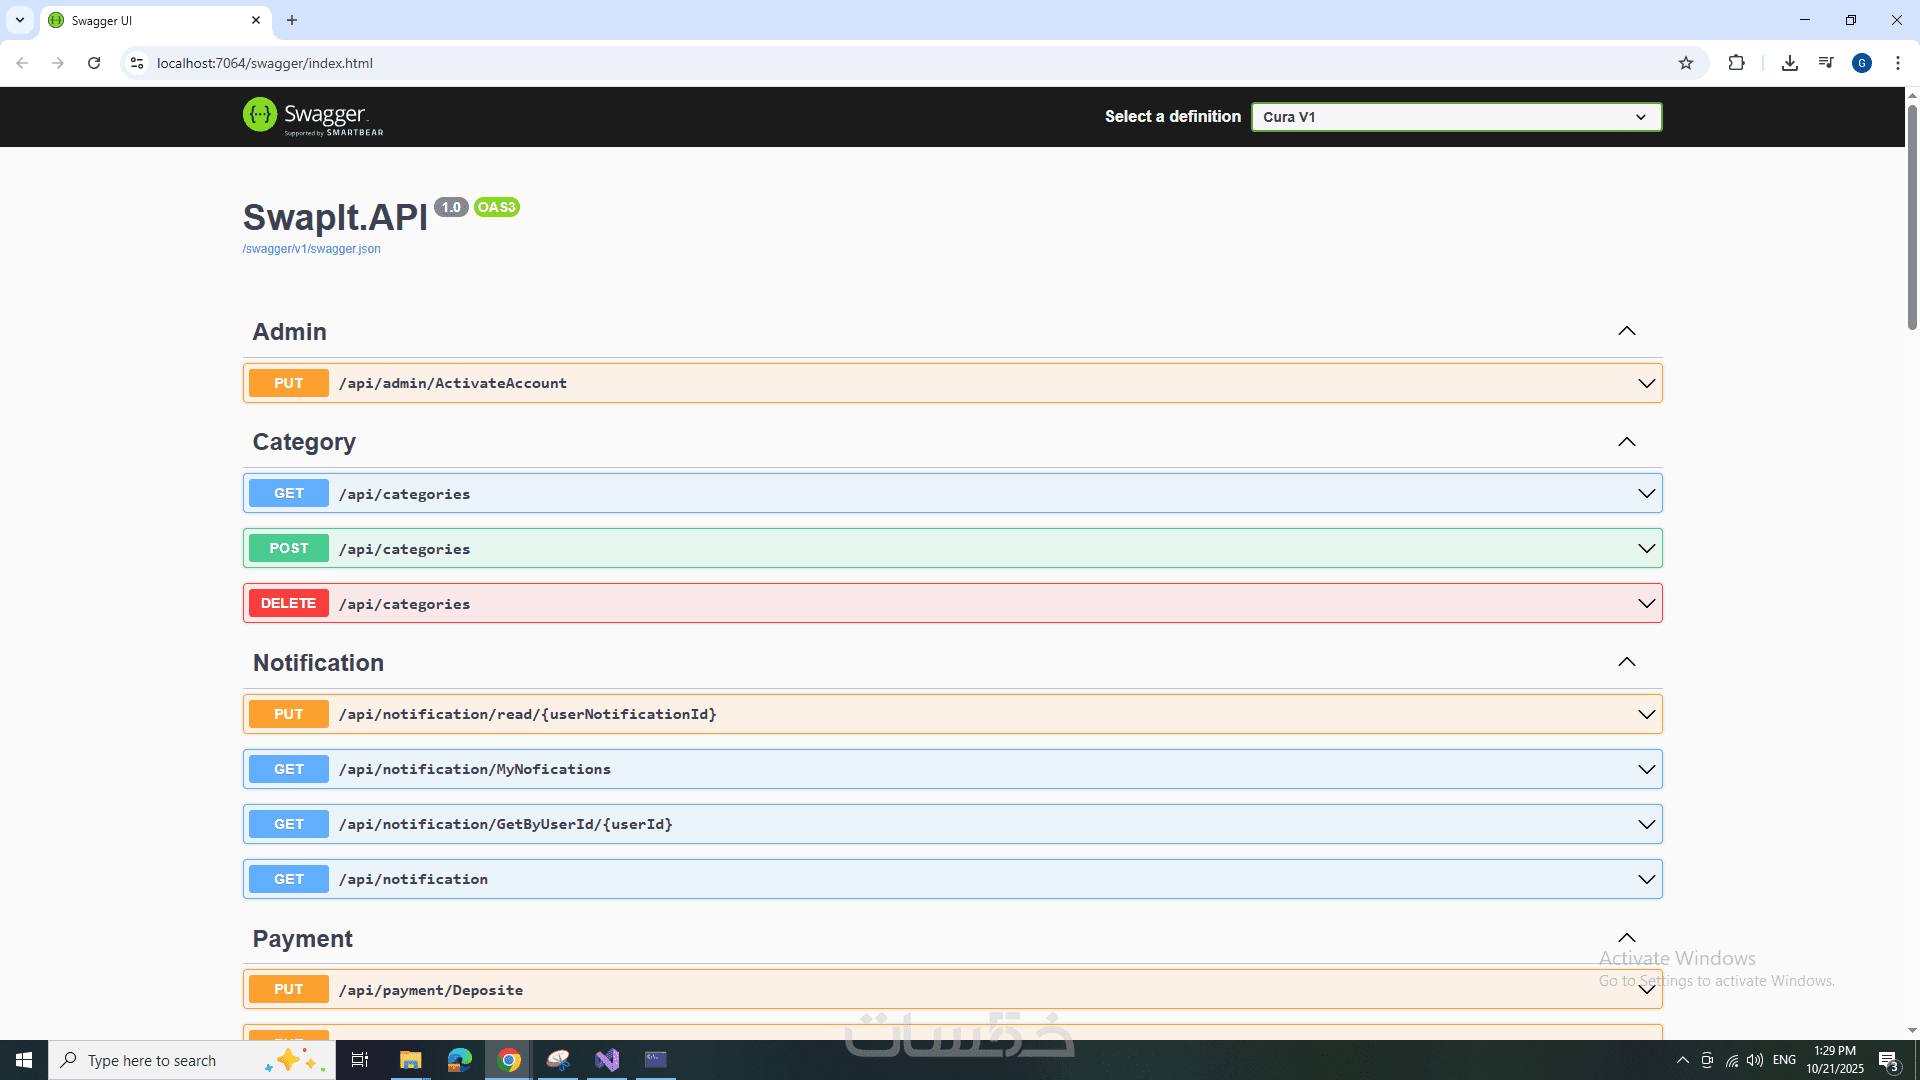
Task: Collapse the Category section chevron
Action: (x=1626, y=442)
